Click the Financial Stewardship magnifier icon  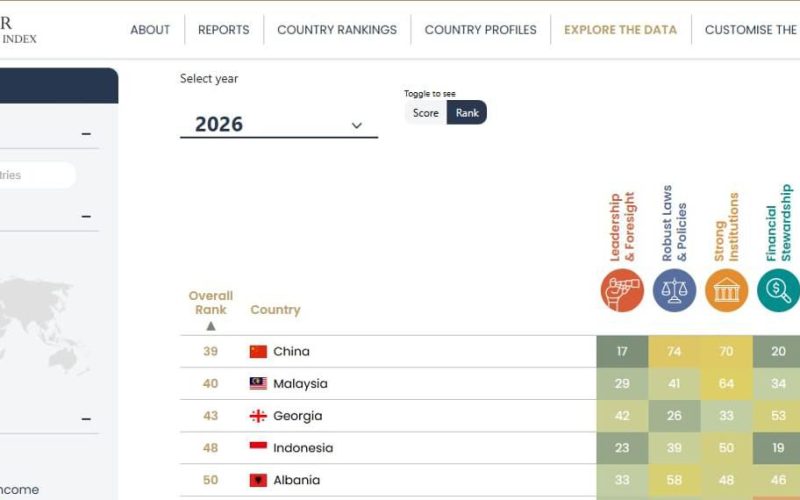[778, 290]
